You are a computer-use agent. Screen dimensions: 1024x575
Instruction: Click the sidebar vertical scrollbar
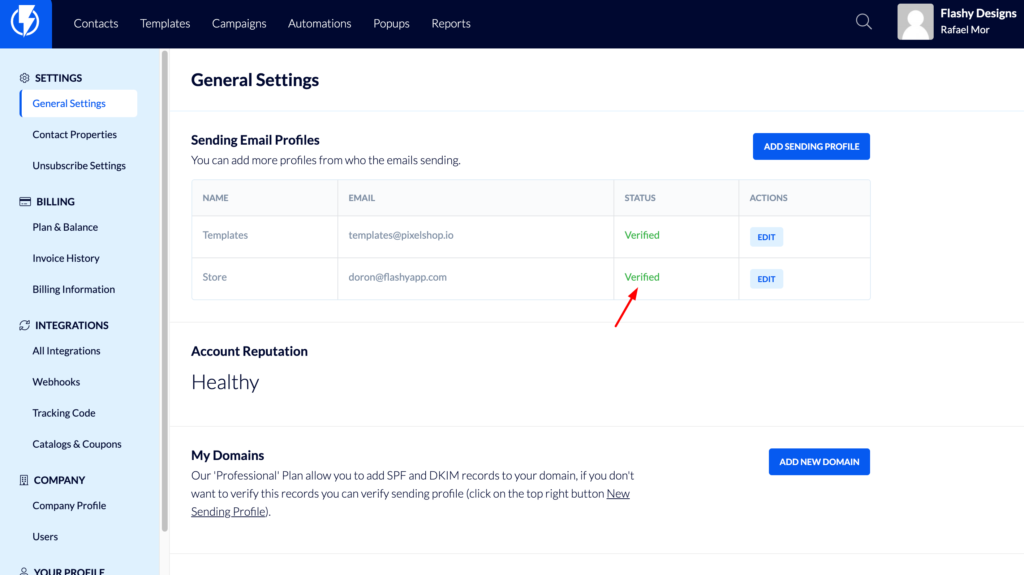pos(165,291)
